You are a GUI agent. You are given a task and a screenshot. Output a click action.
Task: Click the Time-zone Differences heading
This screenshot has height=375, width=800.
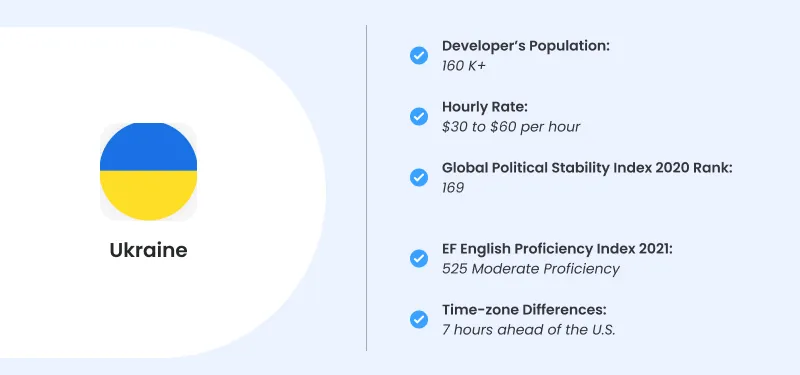524,310
